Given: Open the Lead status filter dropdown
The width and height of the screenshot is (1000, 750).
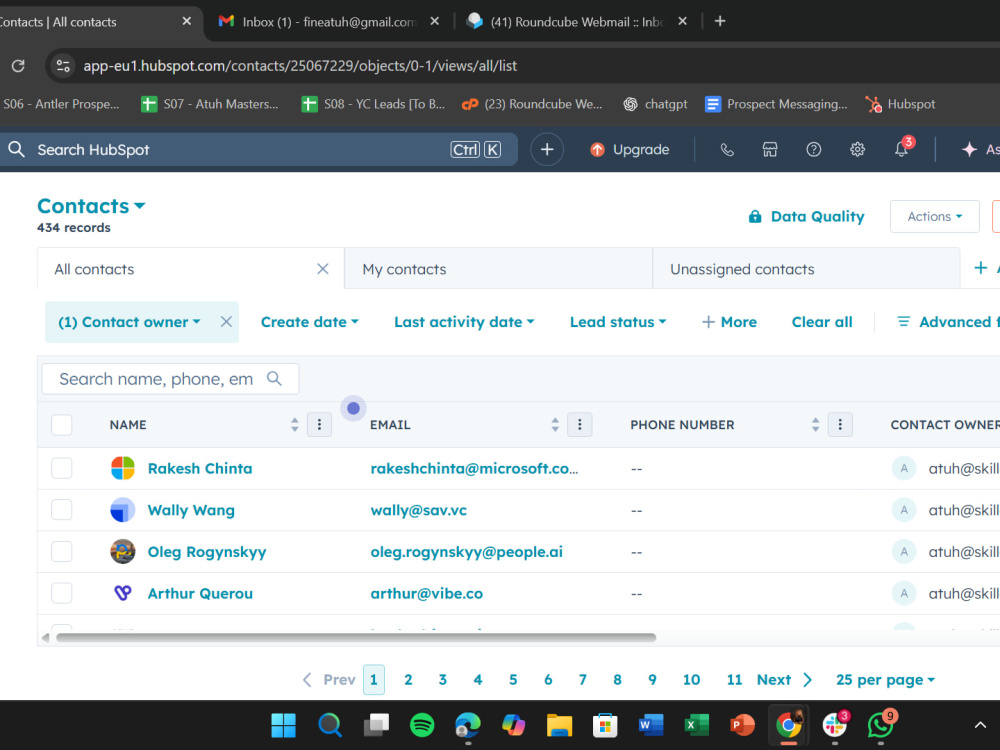Looking at the screenshot, I should 618,322.
